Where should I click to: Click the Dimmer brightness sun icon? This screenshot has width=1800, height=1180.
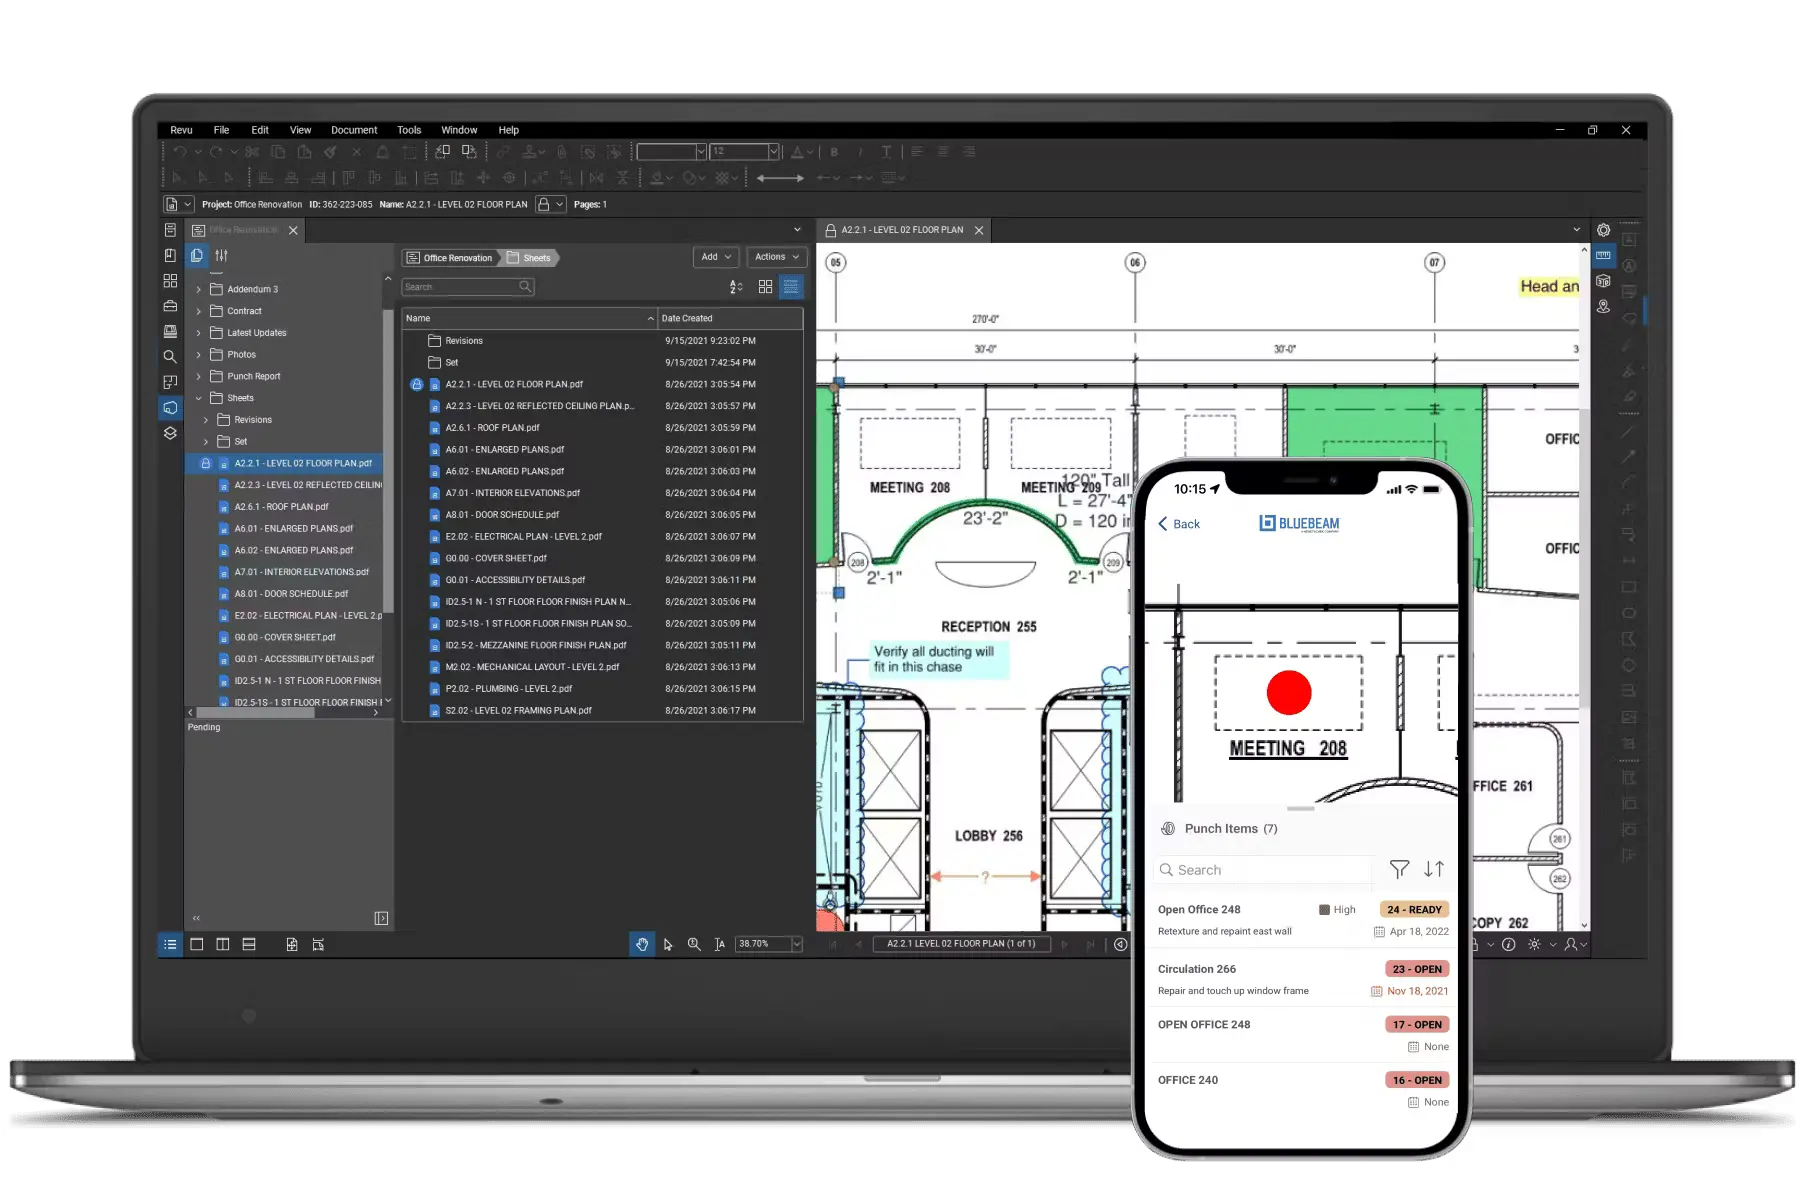coord(1534,944)
